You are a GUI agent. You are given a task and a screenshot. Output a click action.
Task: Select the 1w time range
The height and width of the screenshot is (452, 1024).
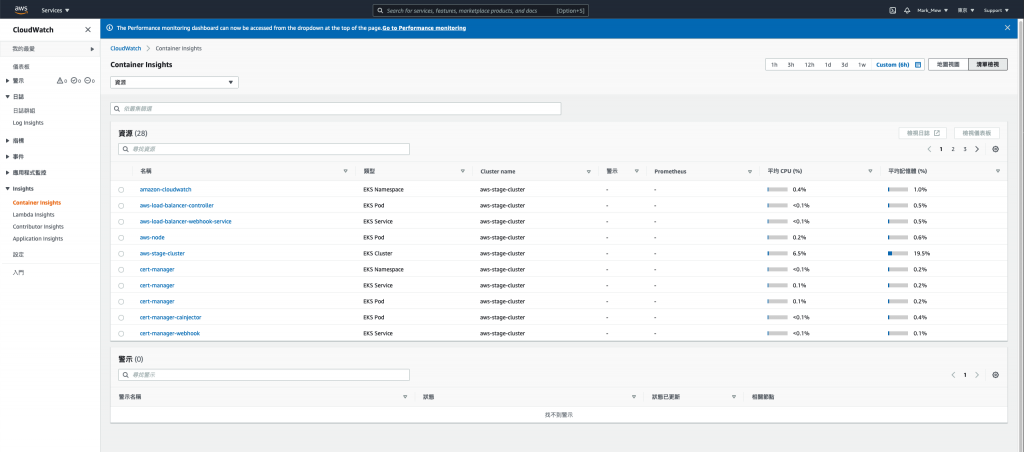[x=861, y=65]
